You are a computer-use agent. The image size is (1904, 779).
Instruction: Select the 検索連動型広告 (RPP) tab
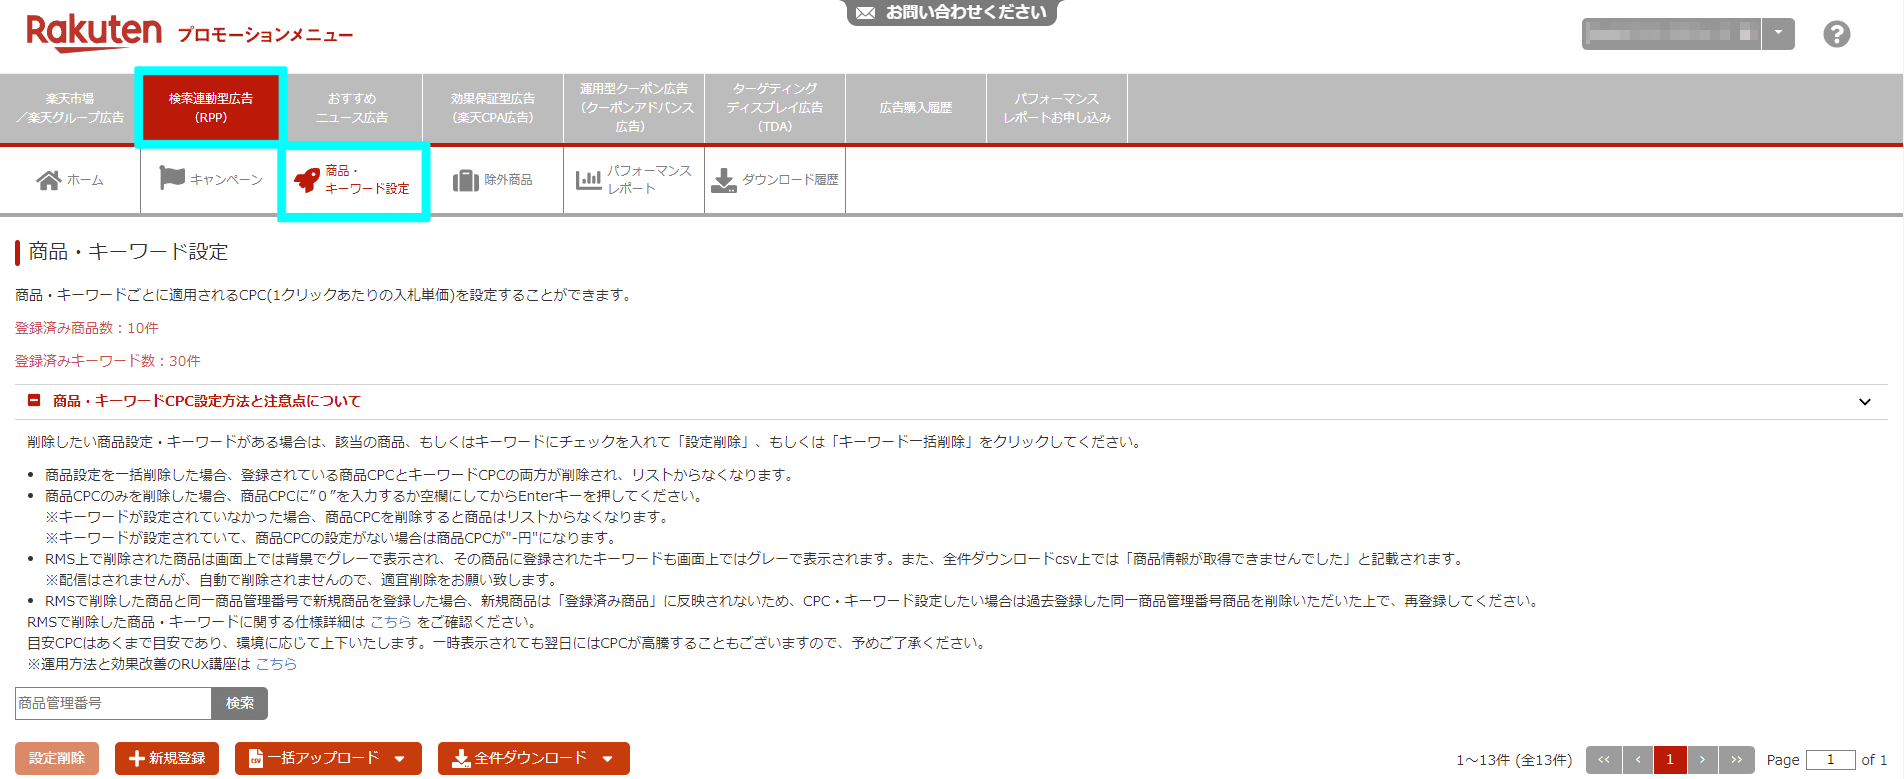(x=211, y=108)
